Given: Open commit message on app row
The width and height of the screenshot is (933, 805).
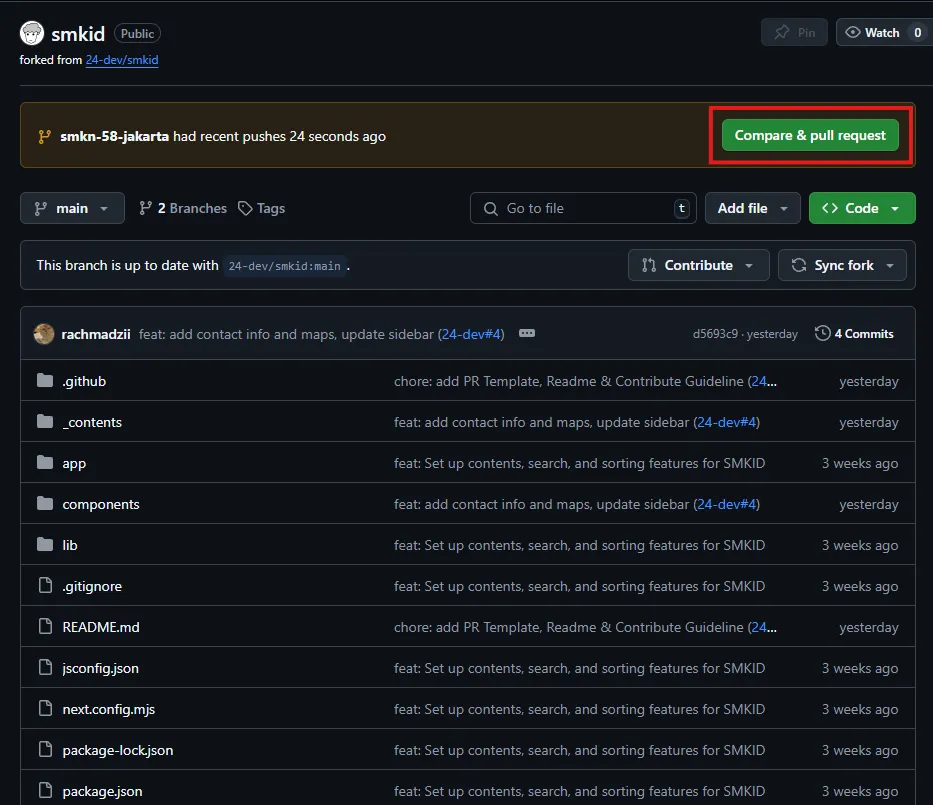Looking at the screenshot, I should point(580,463).
